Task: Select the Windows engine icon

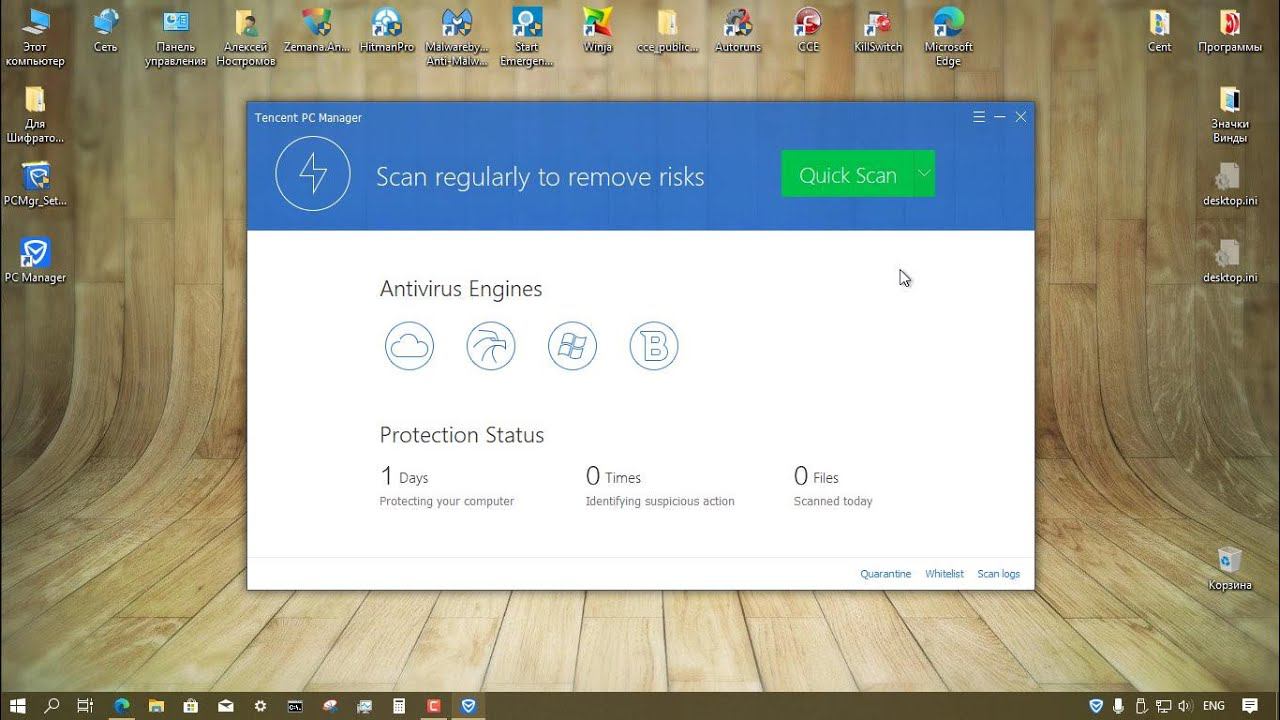Action: click(x=572, y=346)
